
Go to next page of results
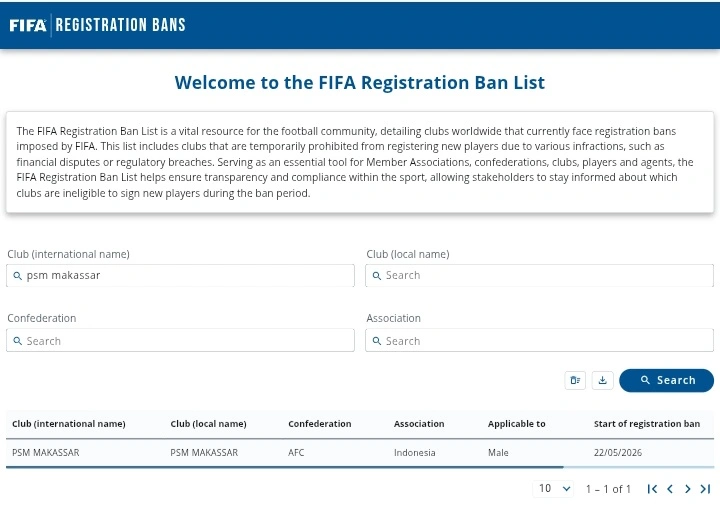click(x=687, y=489)
